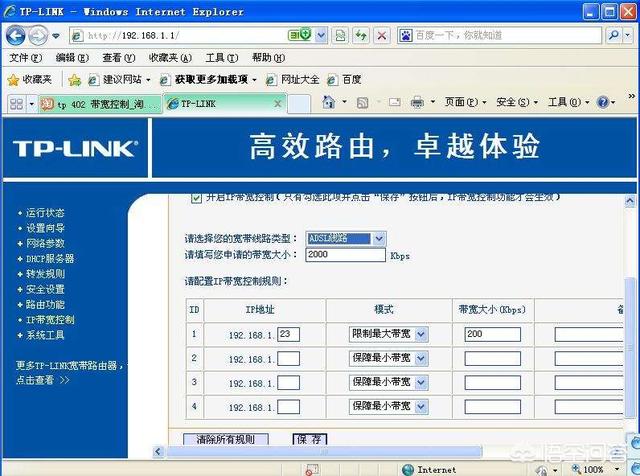Open DHCP服务器 in the sidebar
Viewport: 640px width, 476px height.
(49, 258)
